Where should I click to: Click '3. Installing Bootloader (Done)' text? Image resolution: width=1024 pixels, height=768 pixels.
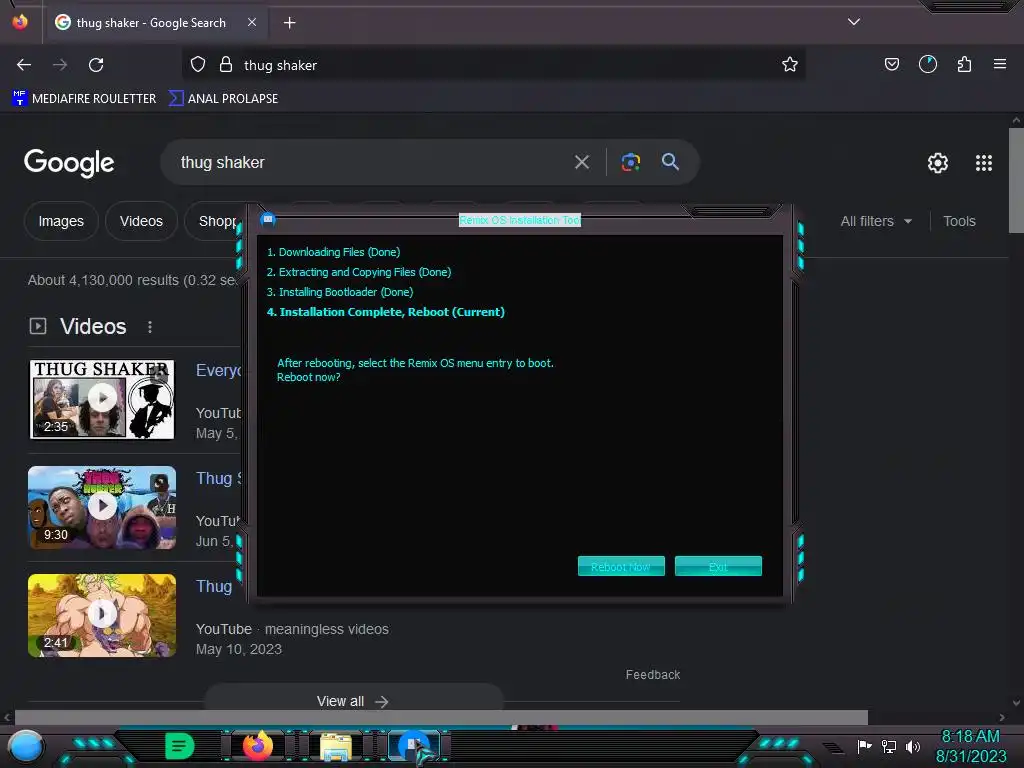(340, 292)
